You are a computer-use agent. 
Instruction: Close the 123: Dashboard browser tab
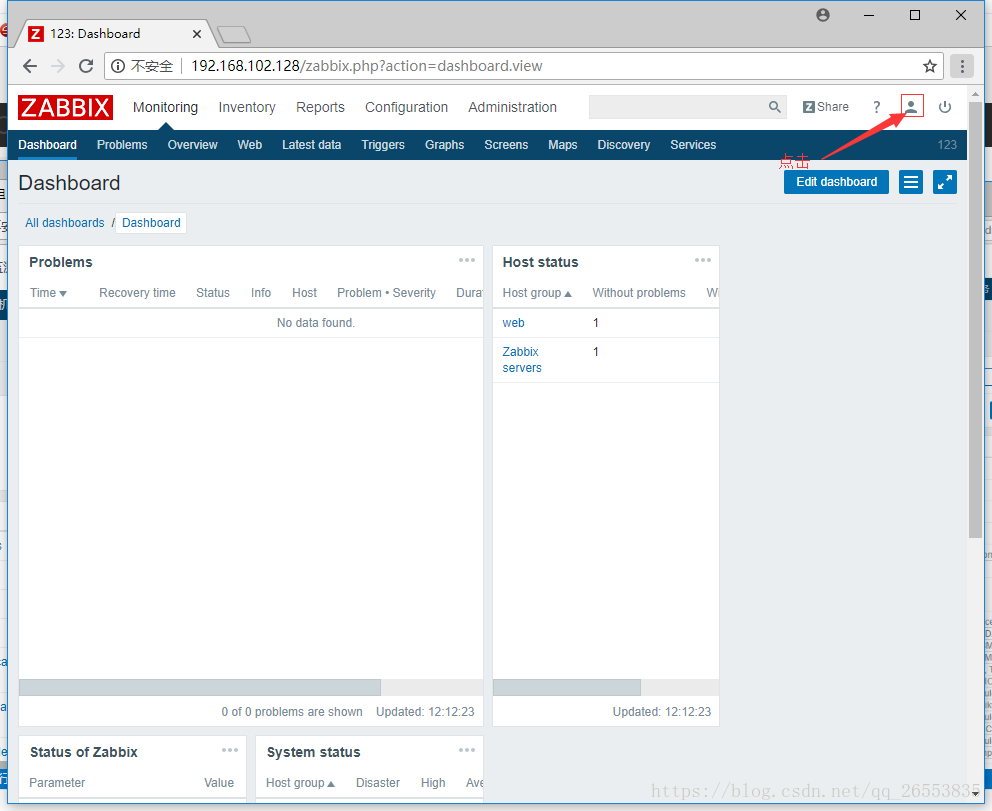(x=197, y=34)
